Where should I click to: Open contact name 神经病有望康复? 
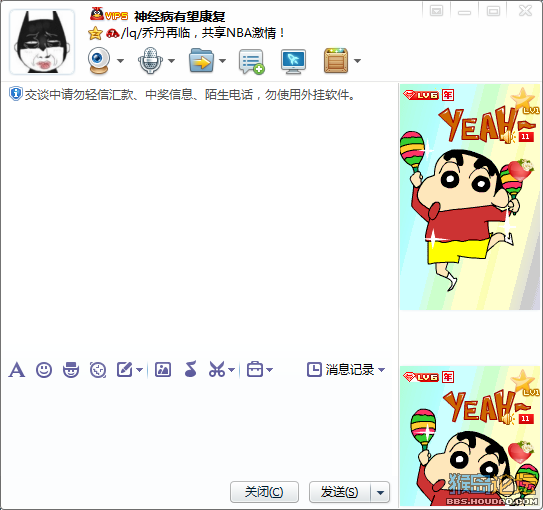click(x=180, y=16)
